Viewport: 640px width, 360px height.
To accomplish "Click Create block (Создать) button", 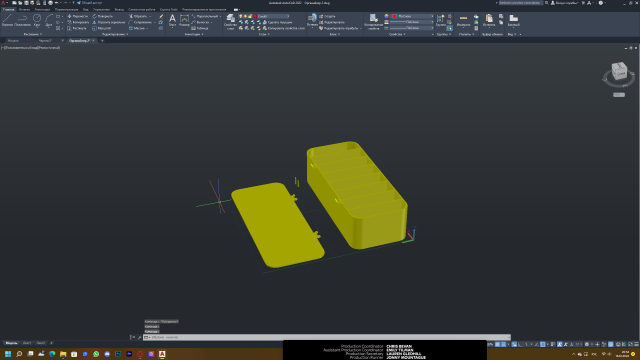I will click(x=327, y=16).
